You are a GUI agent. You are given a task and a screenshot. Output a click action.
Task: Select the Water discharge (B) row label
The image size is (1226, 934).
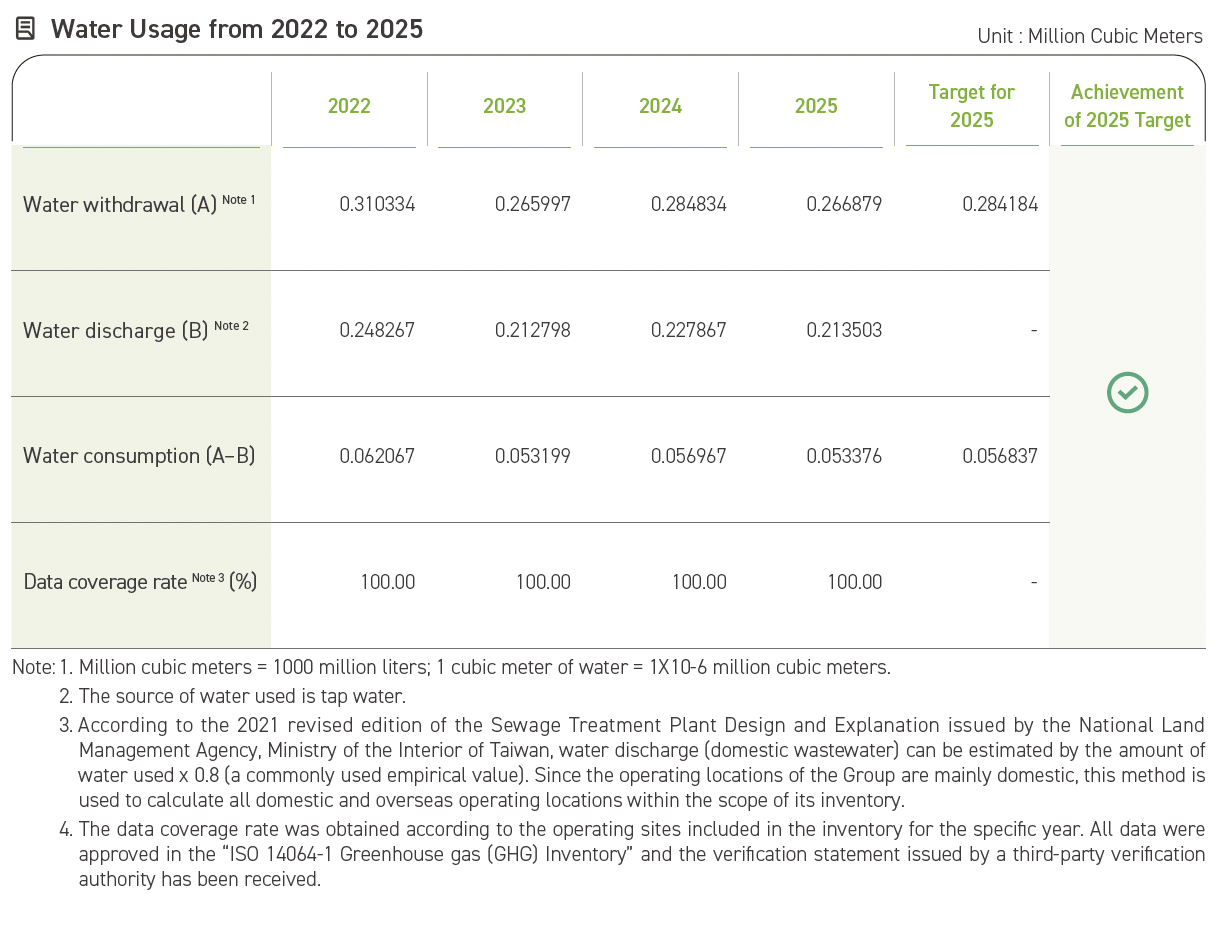135,330
